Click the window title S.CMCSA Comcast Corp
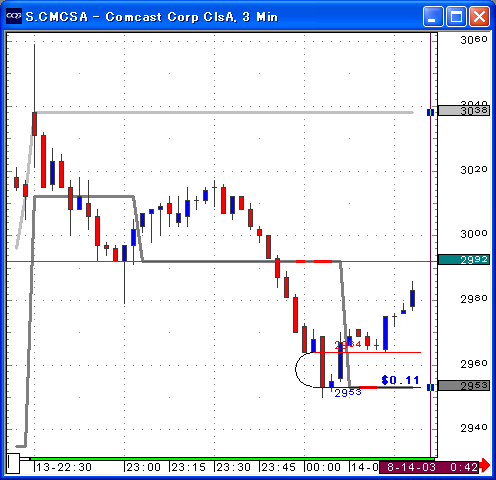Screen dimensions: 496x480 pos(152,17)
